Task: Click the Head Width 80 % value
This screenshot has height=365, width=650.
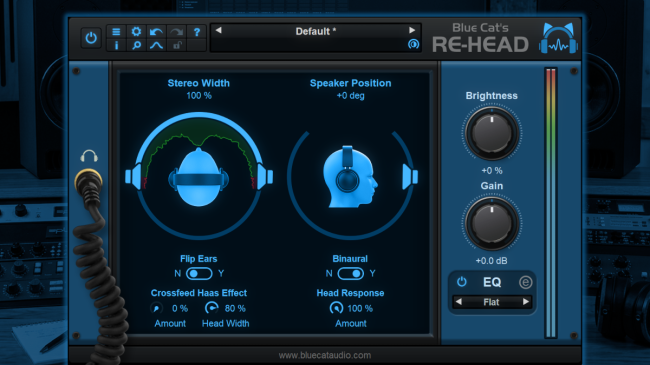Action: pos(235,308)
